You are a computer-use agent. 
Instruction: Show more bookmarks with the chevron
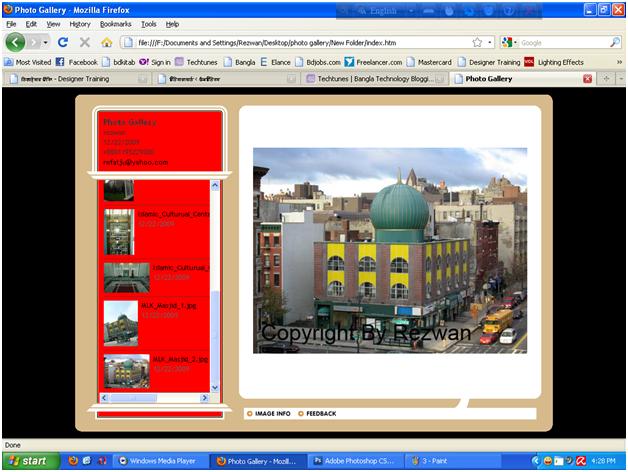[619, 62]
